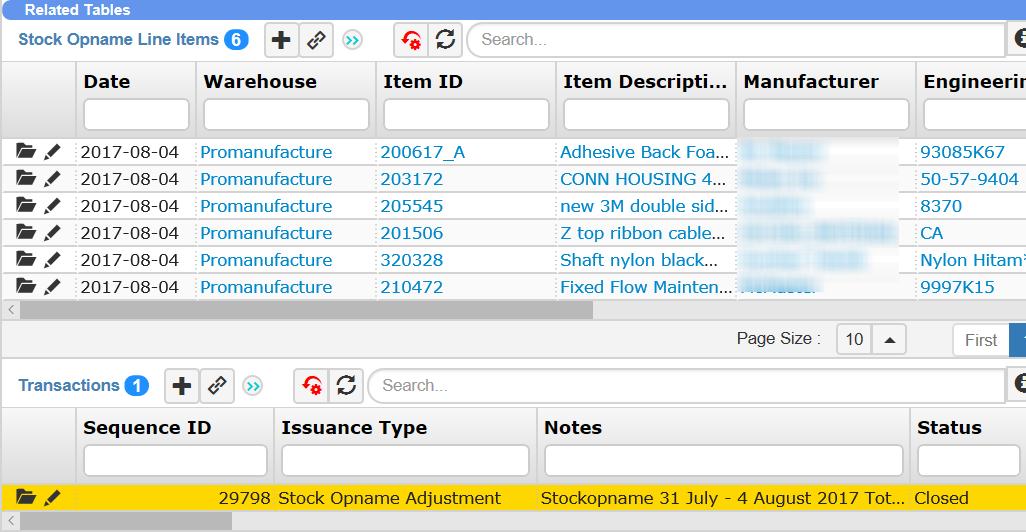Sort by the Warehouse column header
Image resolution: width=1026 pixels, height=532 pixels.
pos(260,82)
